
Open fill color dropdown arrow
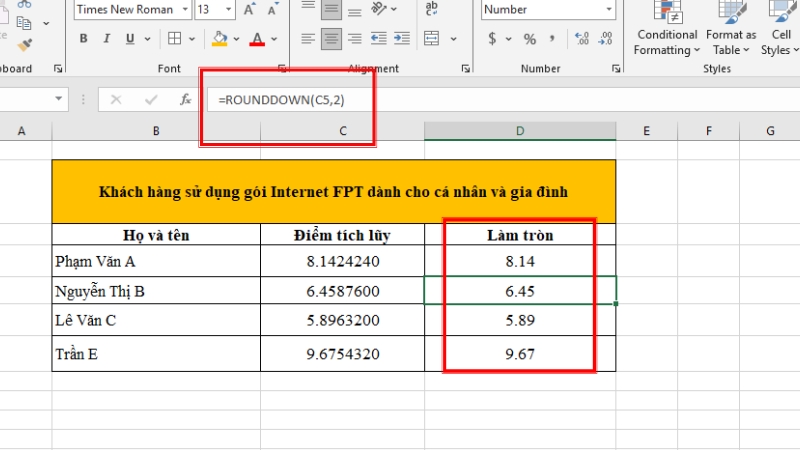[236, 39]
